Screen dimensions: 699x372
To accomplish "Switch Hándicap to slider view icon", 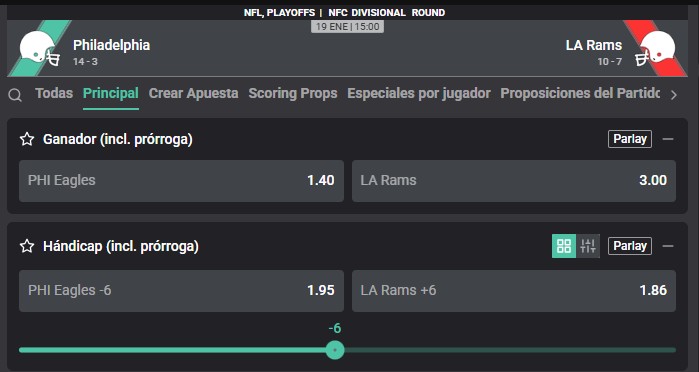I will tap(588, 246).
